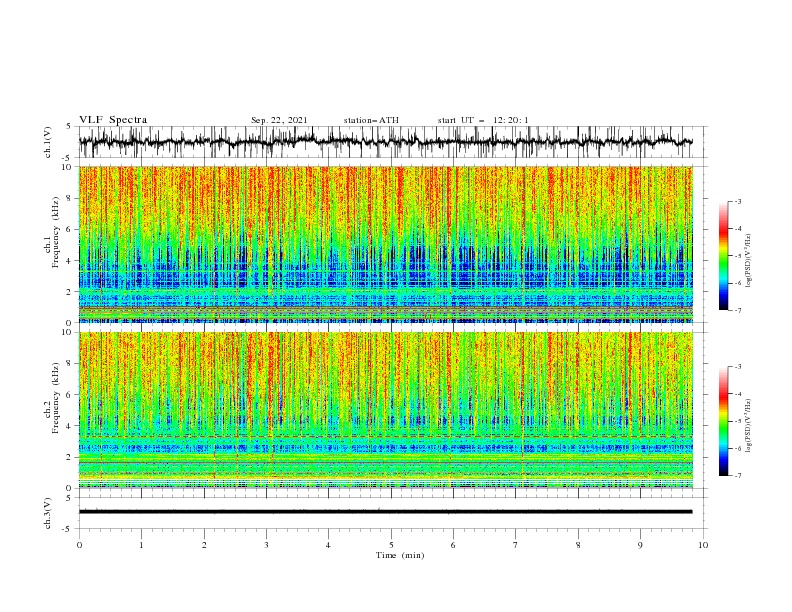Click time axis tick label "6"
792x612 pixels.
453,545
